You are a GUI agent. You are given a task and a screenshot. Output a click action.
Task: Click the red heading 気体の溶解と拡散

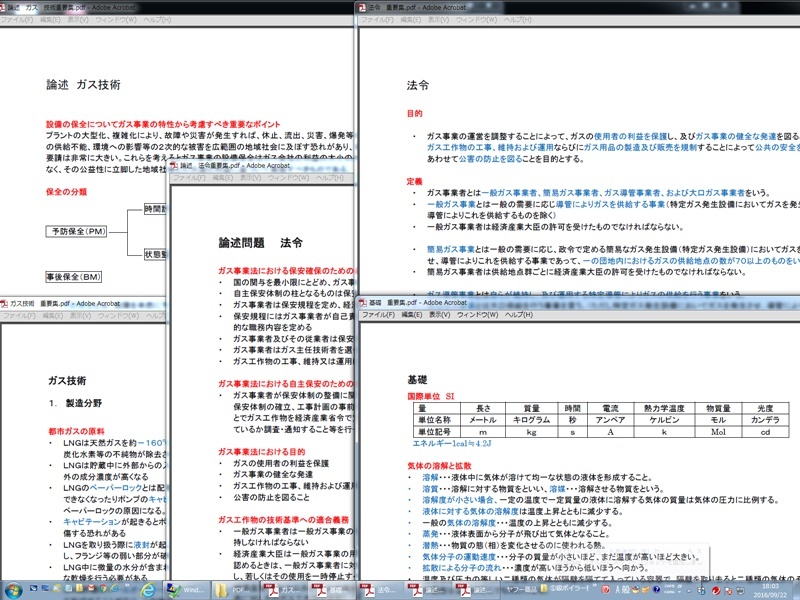click(x=439, y=466)
